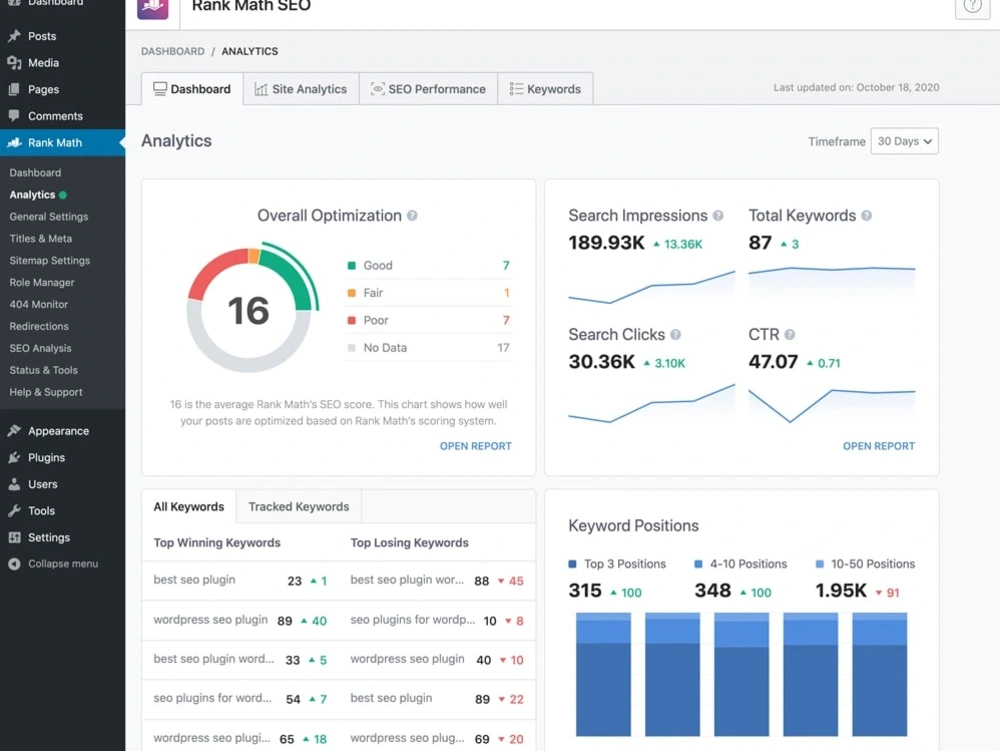Click the chart icon on Site Analytics tab
1000x751 pixels.
[x=261, y=89]
